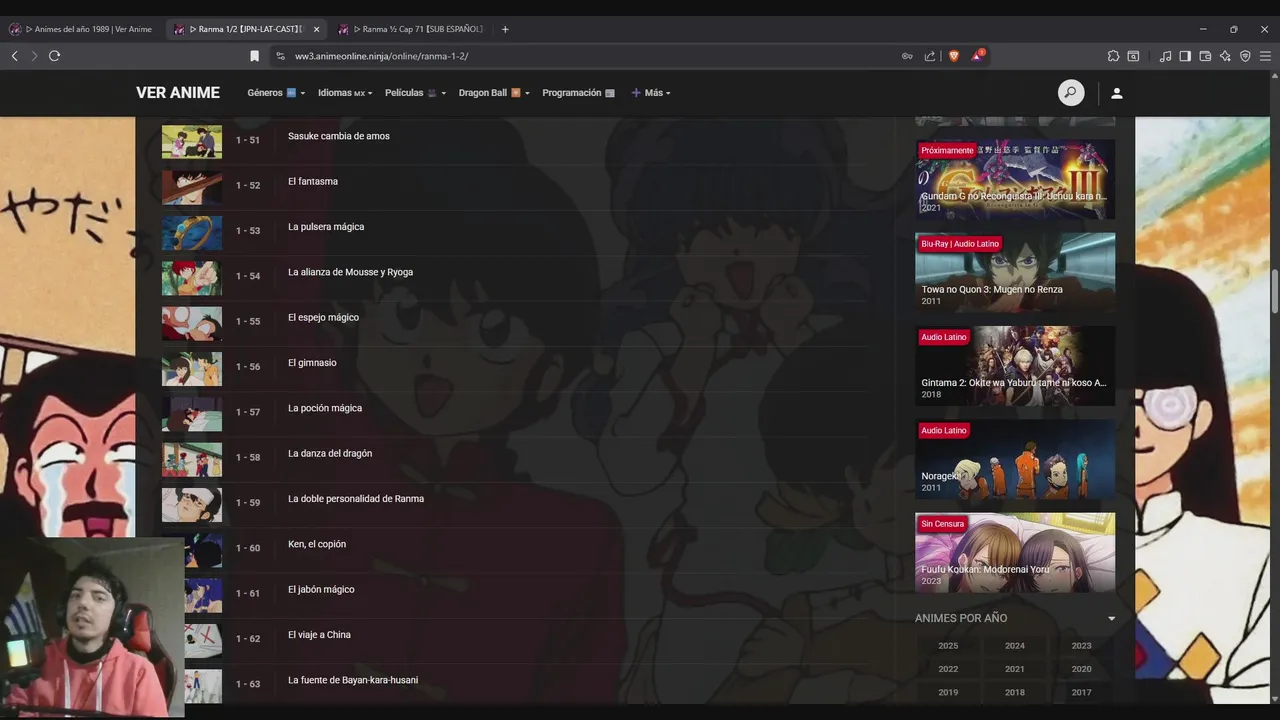1280x720 pixels.
Task: Switch to Animes del año 1989 tab
Action: point(82,29)
